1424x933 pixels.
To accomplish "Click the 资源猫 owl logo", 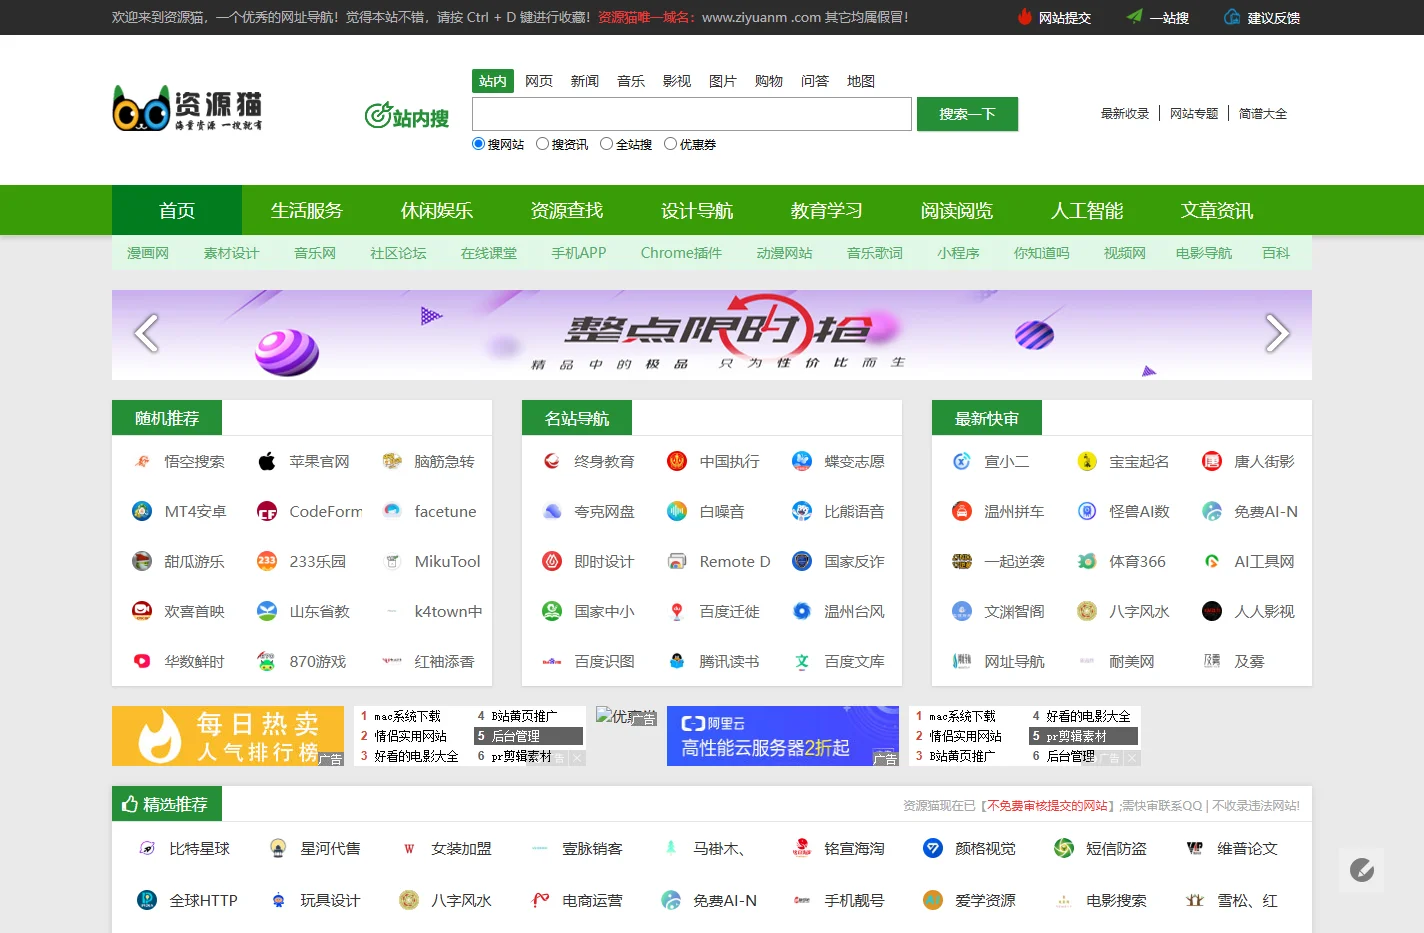I will (x=187, y=108).
